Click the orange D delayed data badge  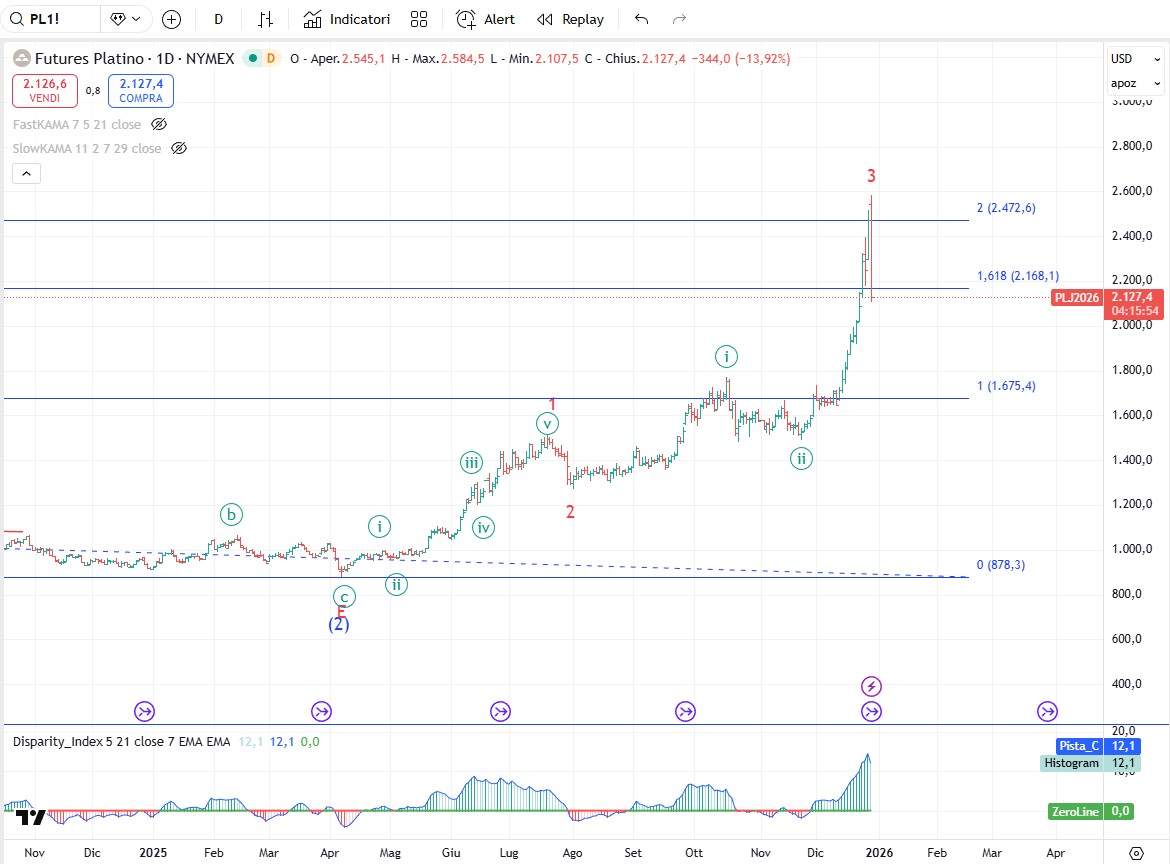pos(271,58)
